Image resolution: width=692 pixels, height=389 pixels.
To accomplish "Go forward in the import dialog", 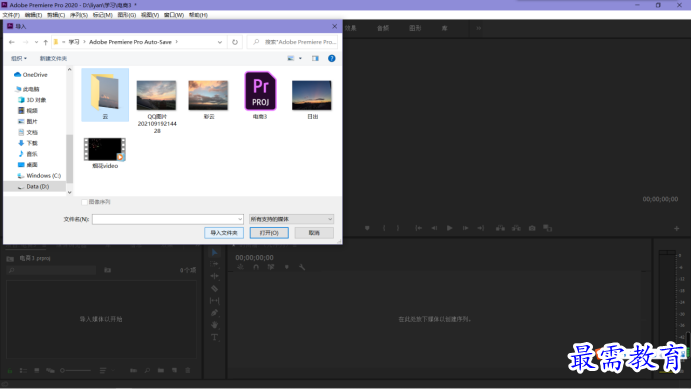I will coord(26,42).
